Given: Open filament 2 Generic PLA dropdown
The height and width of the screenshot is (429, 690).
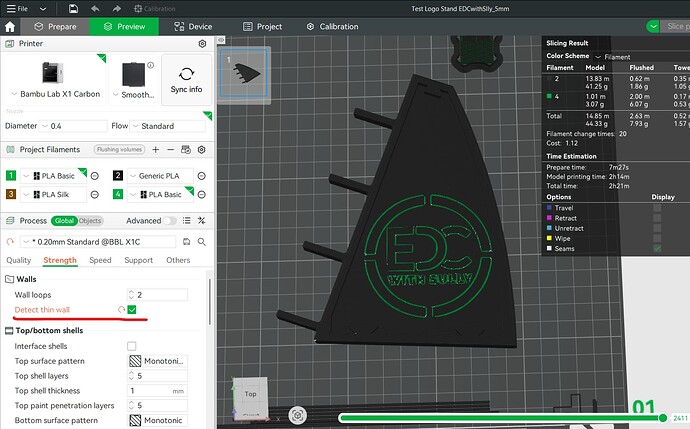Looking at the screenshot, I should (x=160, y=176).
